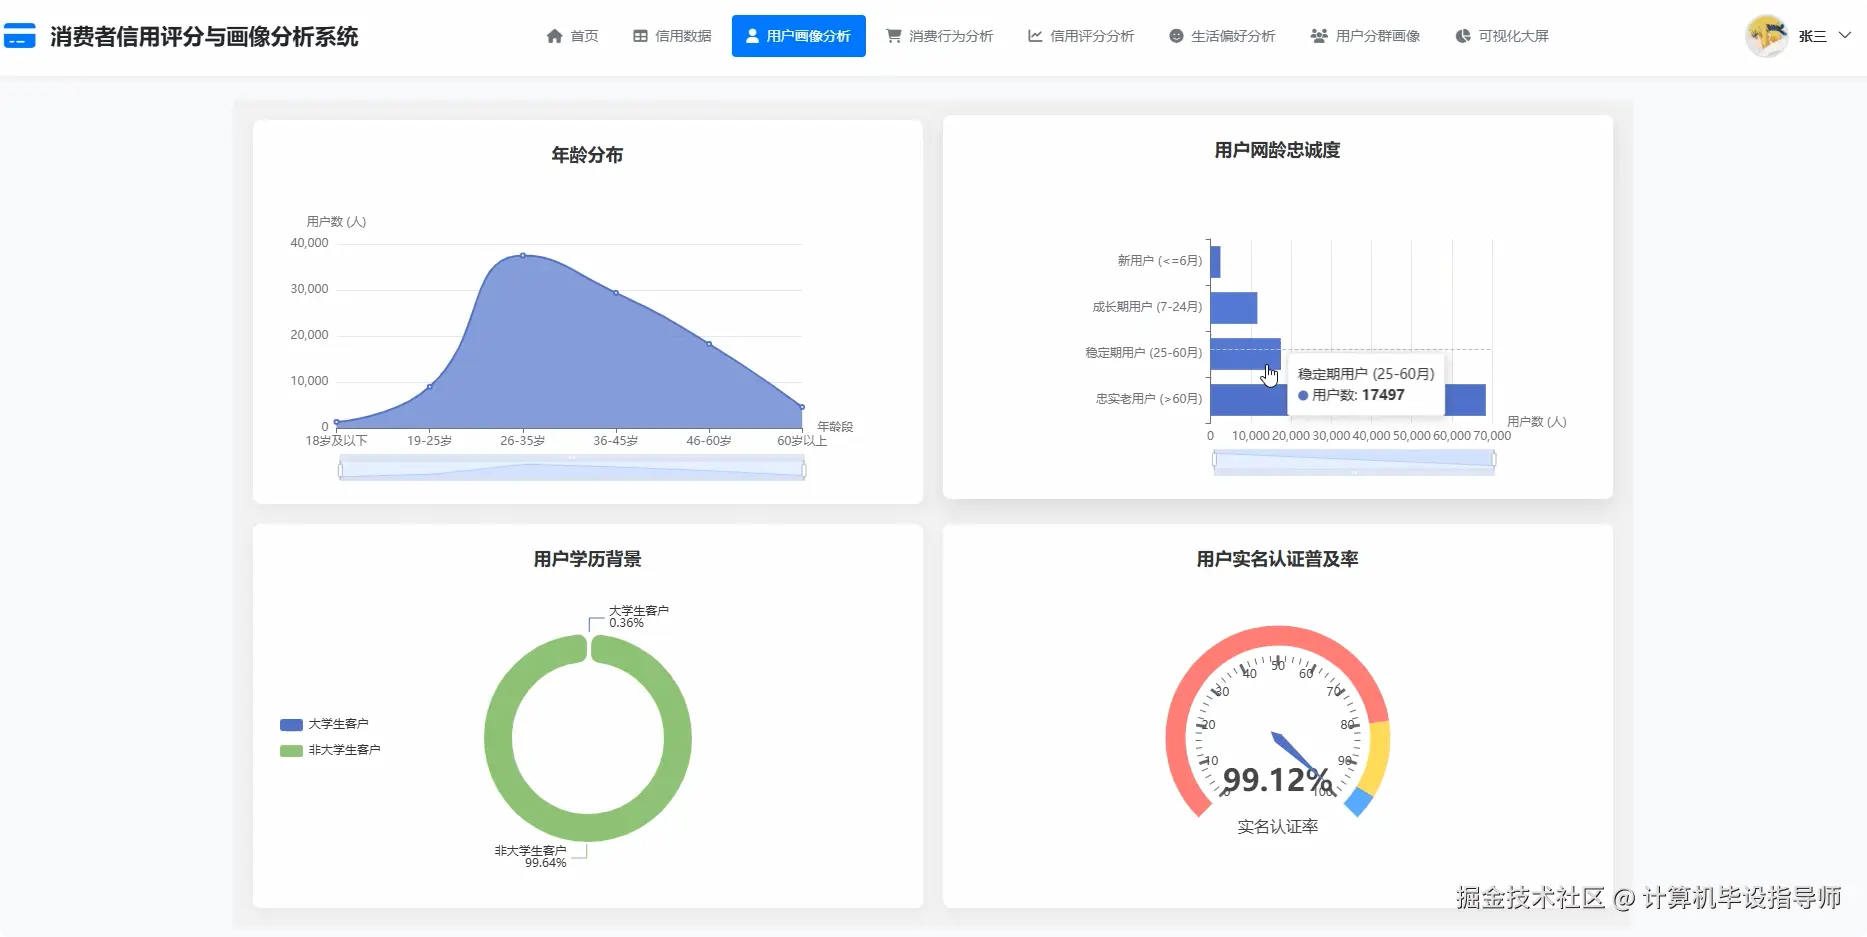The width and height of the screenshot is (1867, 937).
Task: Click the 可视化大屏 navigation link
Action: click(x=1501, y=35)
